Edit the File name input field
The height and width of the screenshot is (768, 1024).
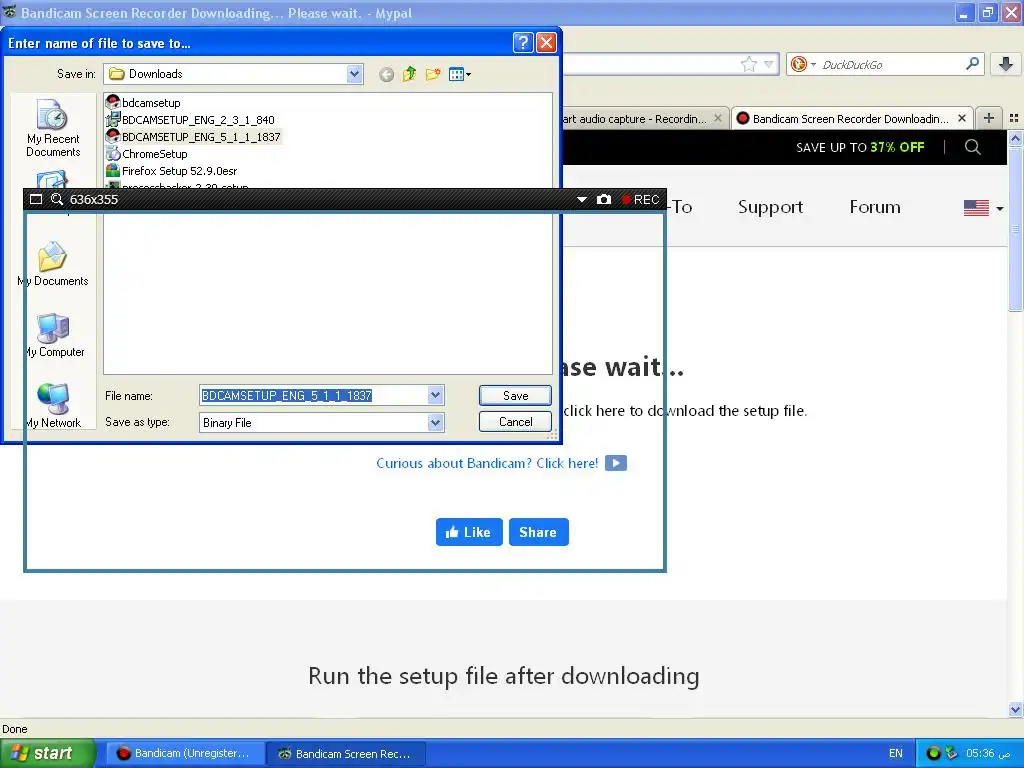314,395
